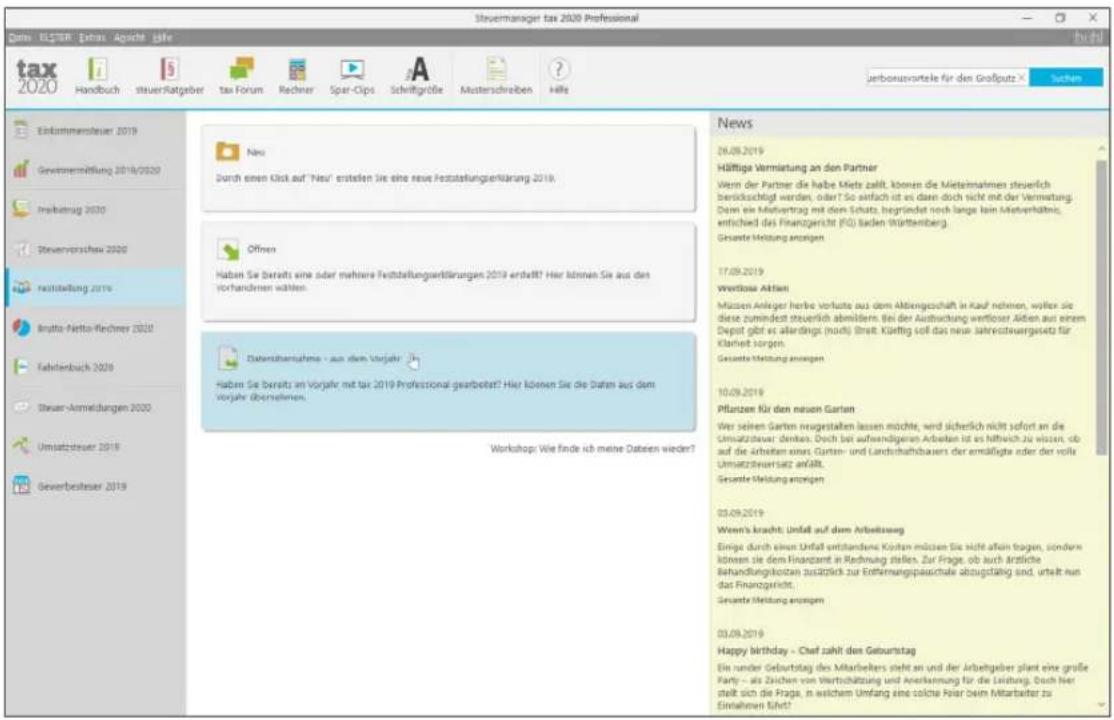Select Umsatzsteuer 2019 in sidebar
The width and height of the screenshot is (1114, 720).
coord(95,446)
